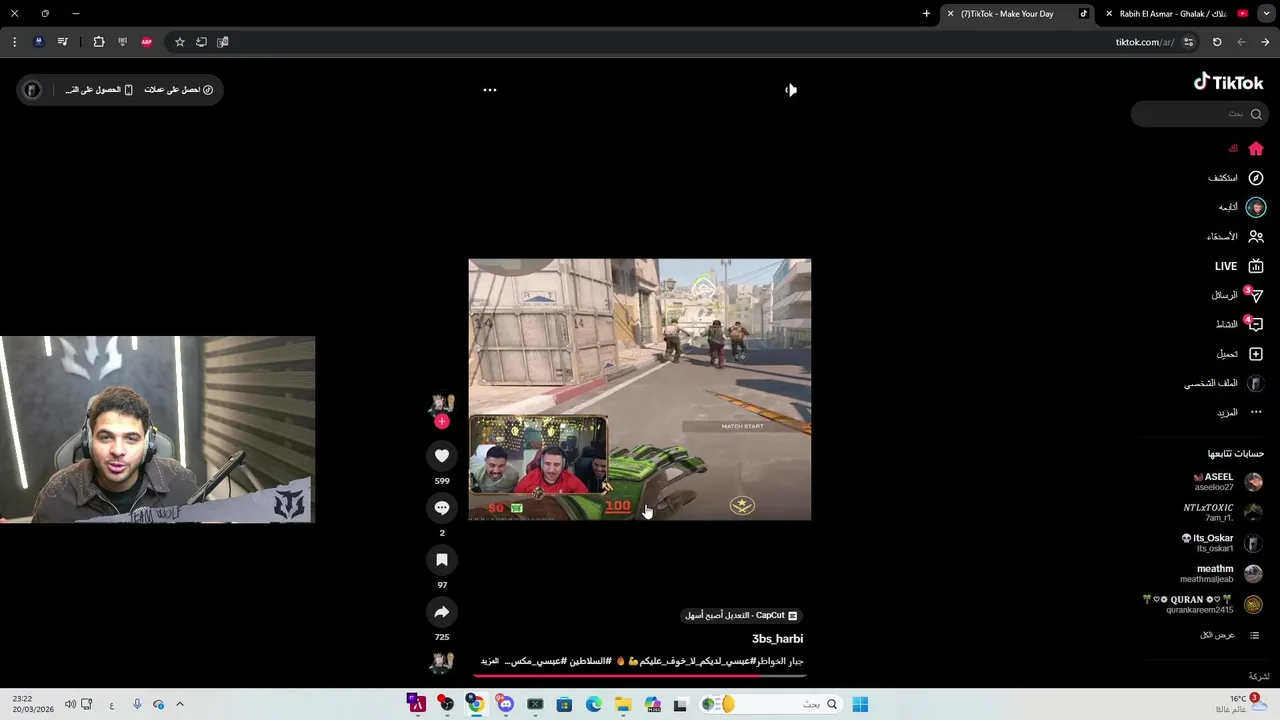This screenshot has height=720, width=1280.
Task: Open the meathm followed account
Action: pos(1222,574)
